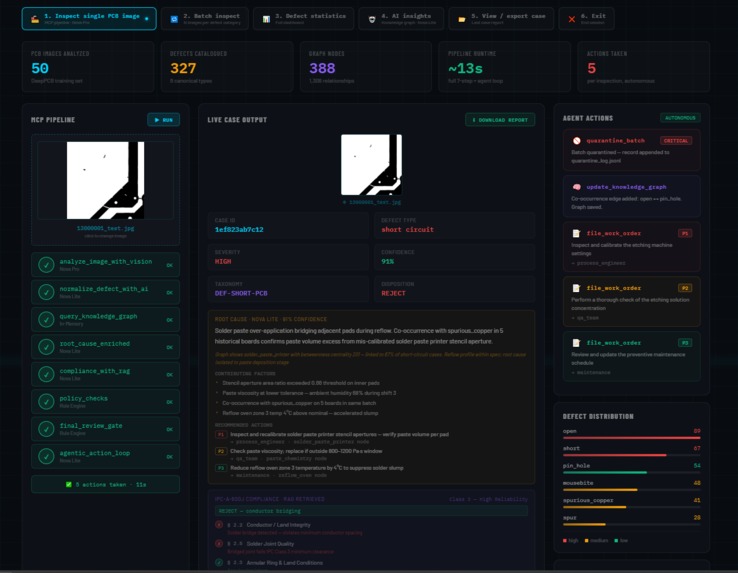Click the check circle for query_knowledge_graph
Image resolution: width=738 pixels, height=573 pixels.
[46, 319]
